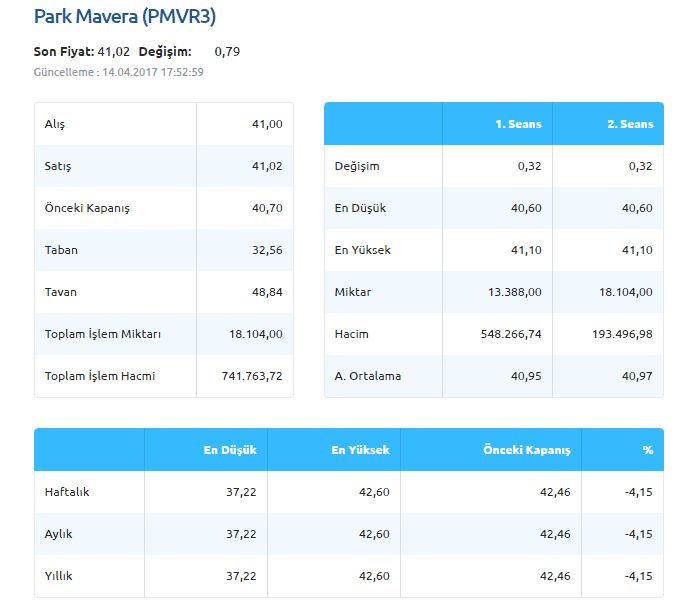Screen dimensions: 694x602
Task: Click the Alış row label
Action: [55, 124]
